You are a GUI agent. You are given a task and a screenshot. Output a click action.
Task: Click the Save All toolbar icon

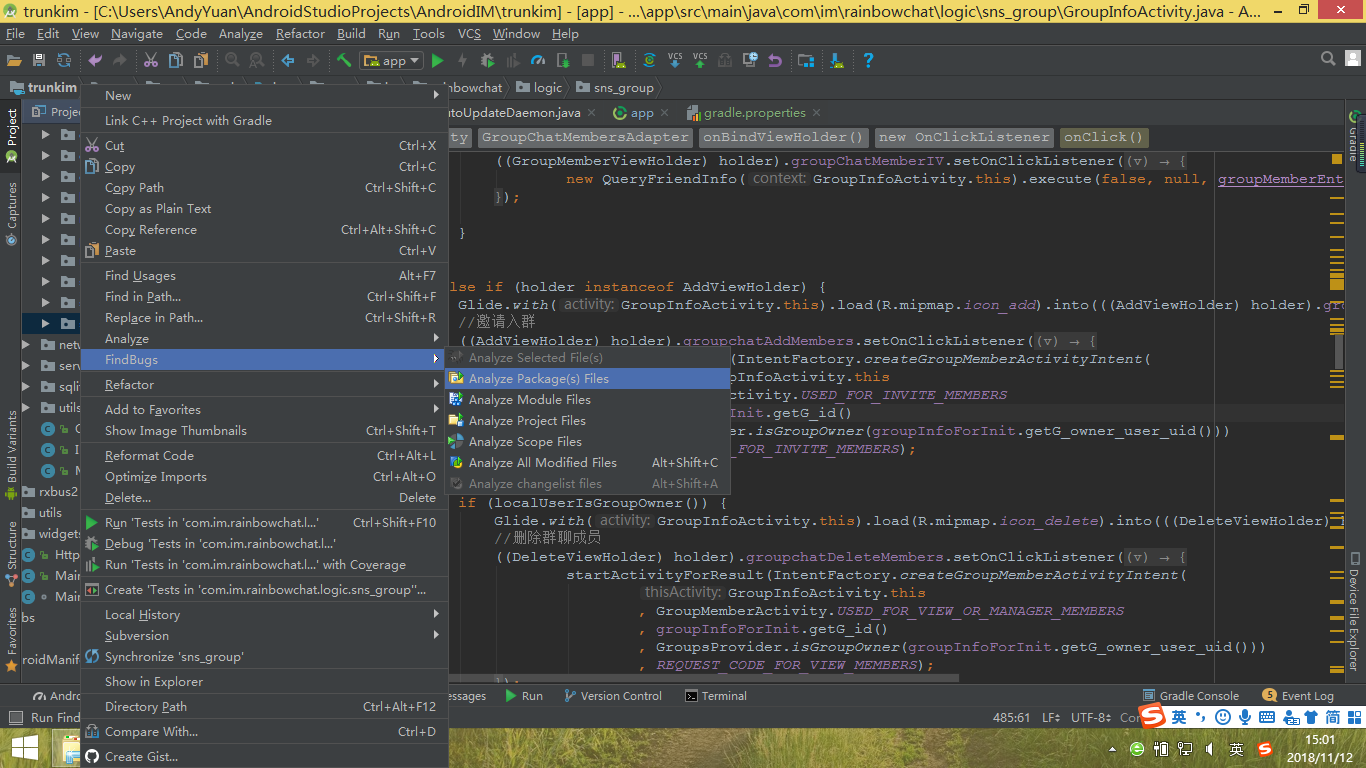coord(39,60)
